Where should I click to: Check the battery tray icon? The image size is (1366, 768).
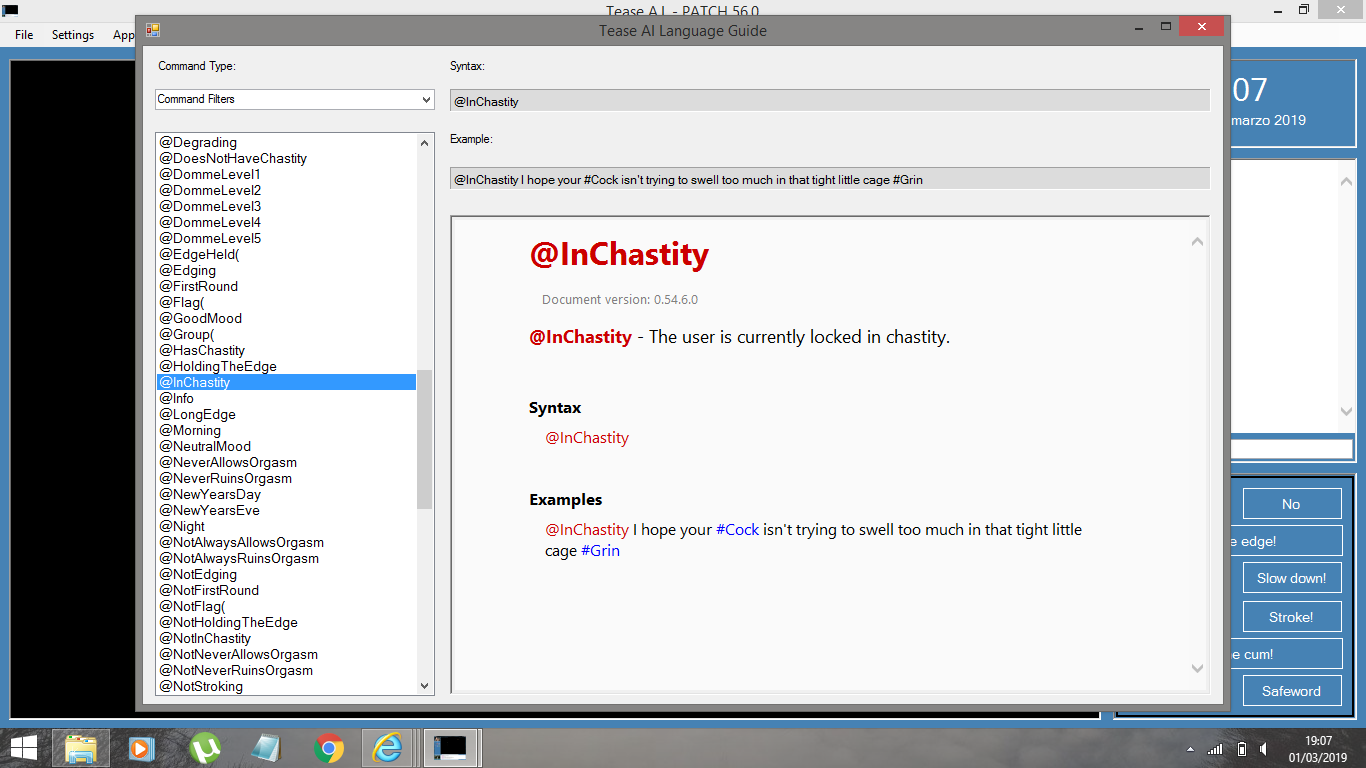pos(1241,749)
